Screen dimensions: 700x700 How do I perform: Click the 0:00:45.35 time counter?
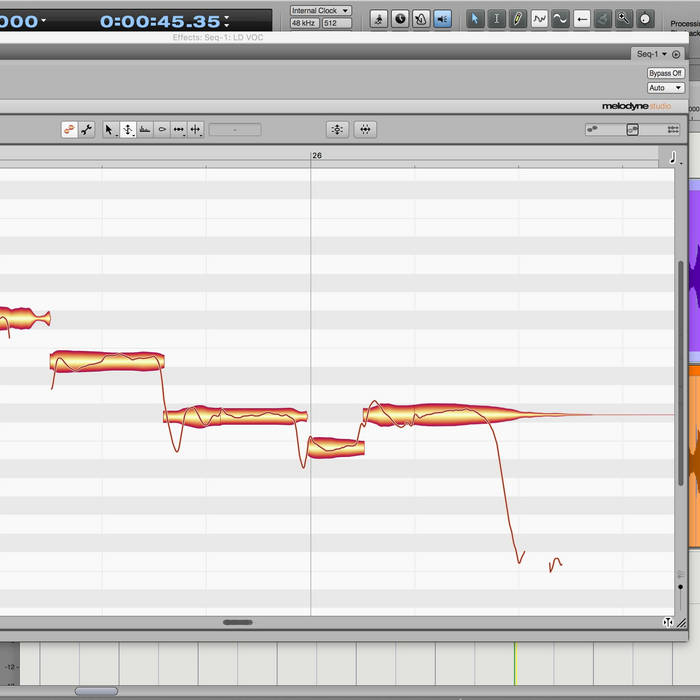(160, 21)
